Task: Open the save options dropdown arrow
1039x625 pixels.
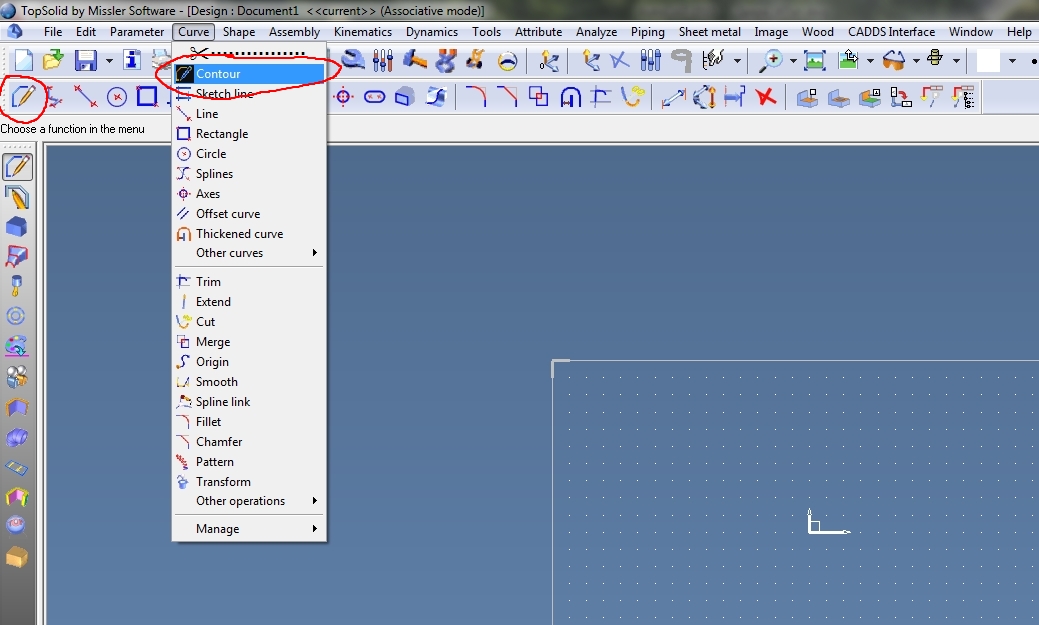Action: (x=109, y=61)
